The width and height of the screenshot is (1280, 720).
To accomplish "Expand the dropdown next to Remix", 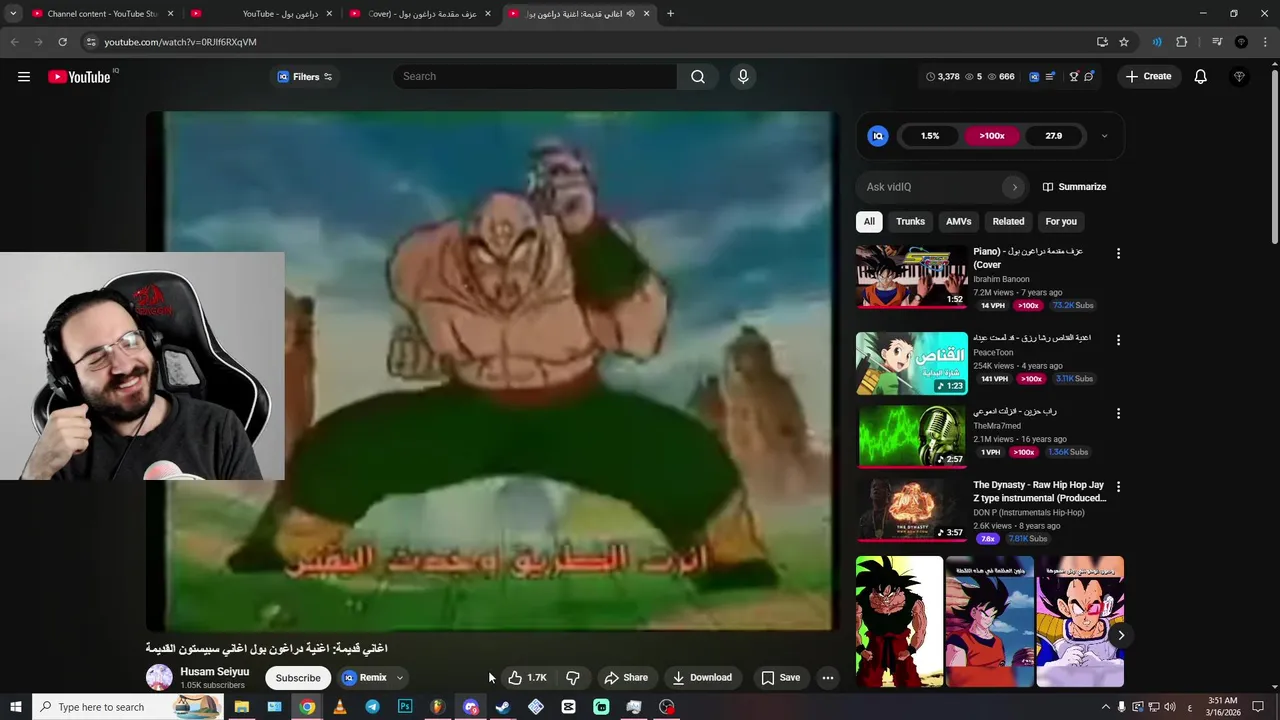I will (399, 678).
